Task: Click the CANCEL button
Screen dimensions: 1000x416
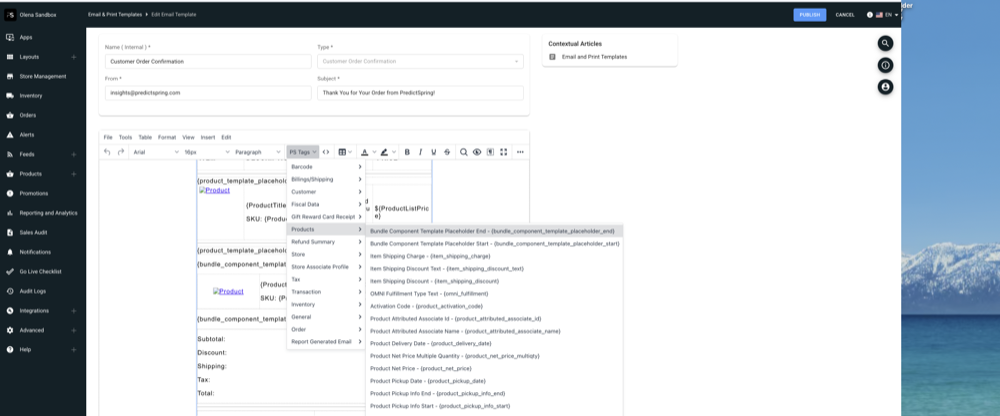Action: 845,15
